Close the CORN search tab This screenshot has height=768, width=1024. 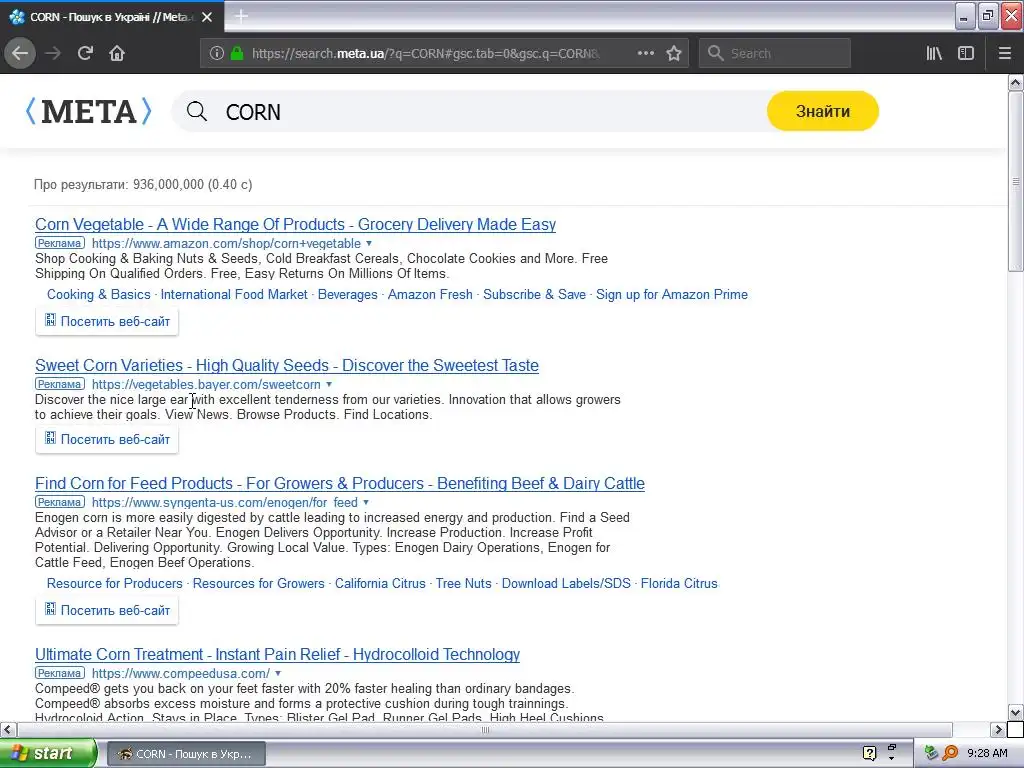coord(207,17)
